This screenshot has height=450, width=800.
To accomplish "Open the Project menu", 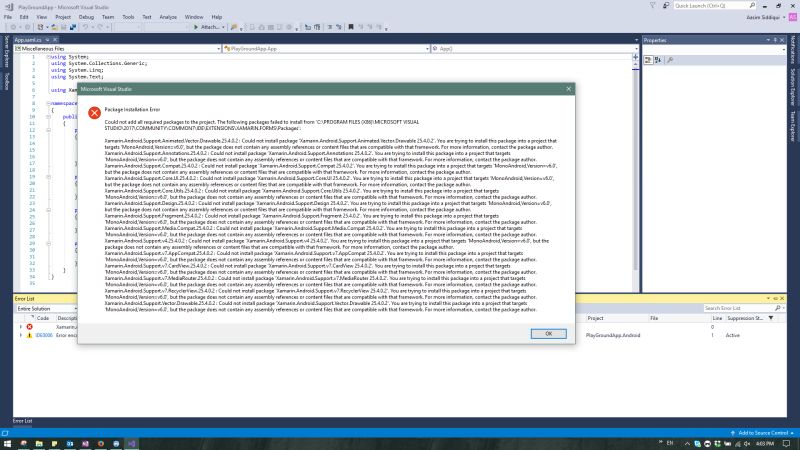I will pos(63,17).
